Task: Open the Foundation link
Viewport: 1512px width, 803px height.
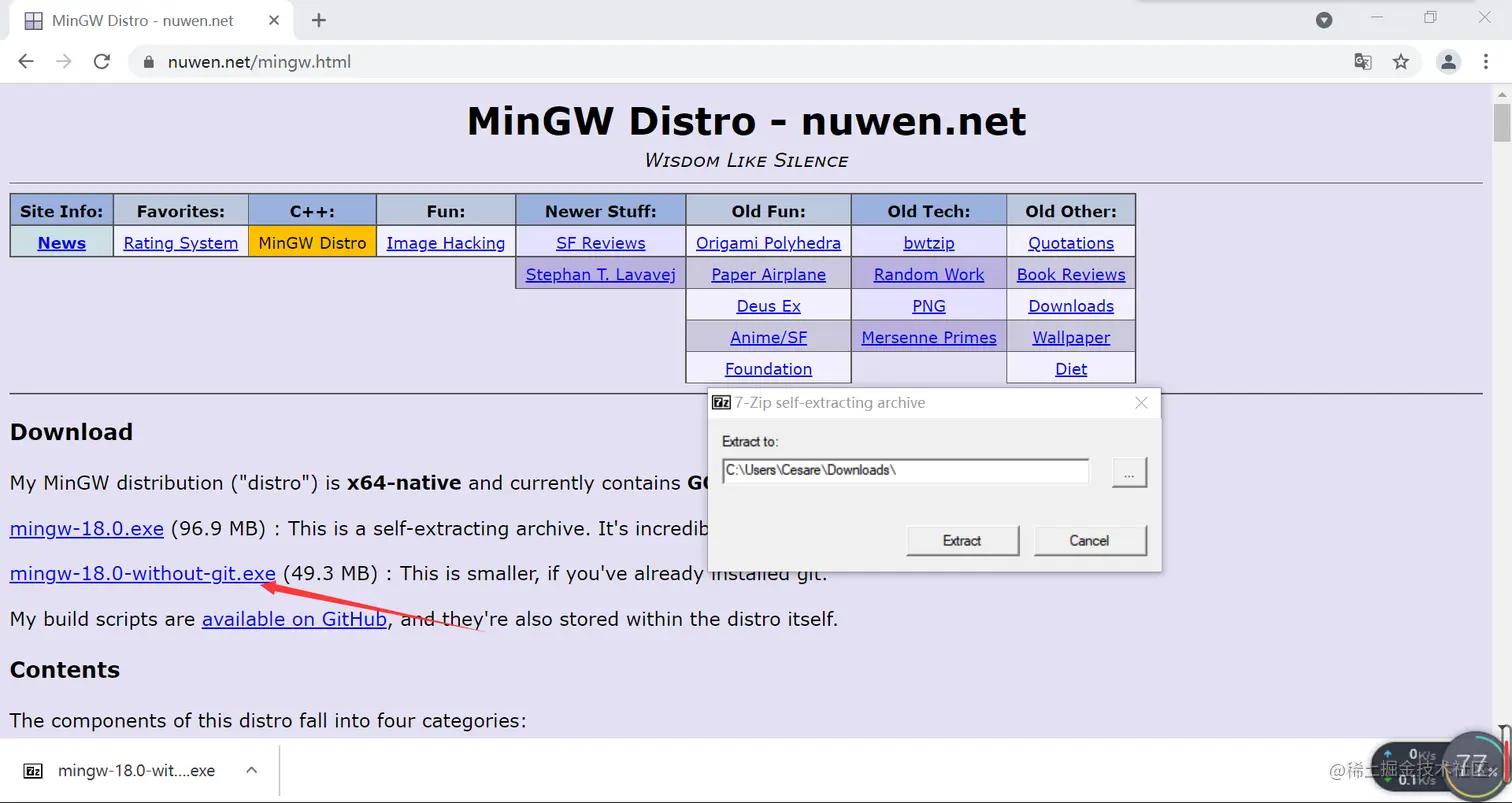Action: coord(769,369)
